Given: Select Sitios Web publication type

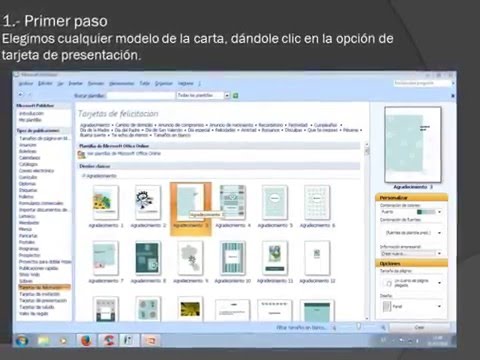Looking at the screenshot, I should point(30,275).
